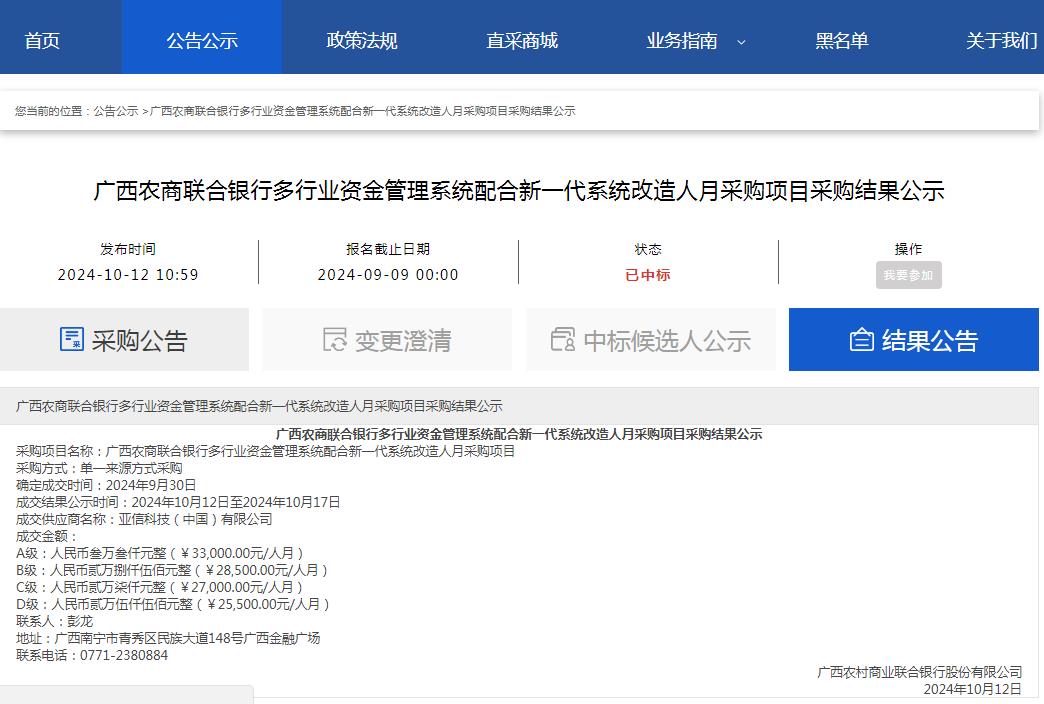
Task: Switch to the 变更澄清 tab
Action: 387,339
